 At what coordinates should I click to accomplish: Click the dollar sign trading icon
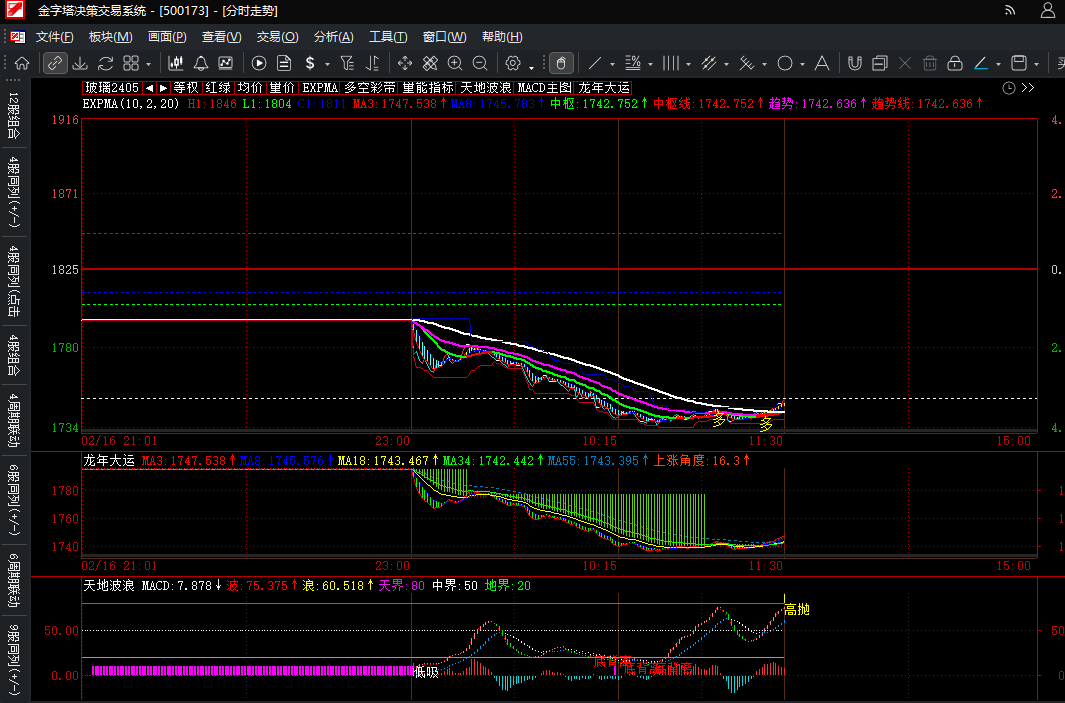point(310,63)
